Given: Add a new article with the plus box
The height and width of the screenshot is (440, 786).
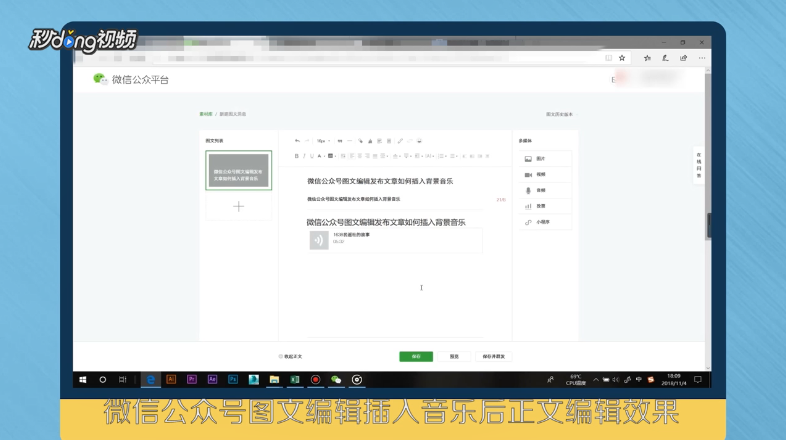Looking at the screenshot, I should click(x=239, y=206).
